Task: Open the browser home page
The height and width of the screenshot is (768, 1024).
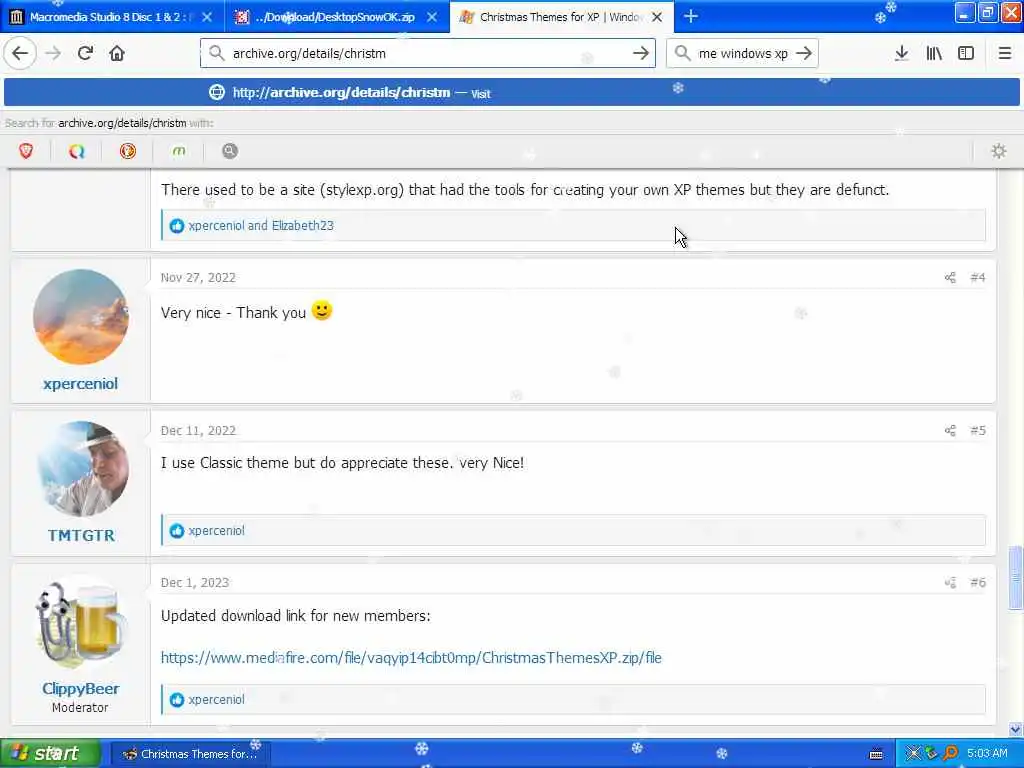Action: coord(117,54)
